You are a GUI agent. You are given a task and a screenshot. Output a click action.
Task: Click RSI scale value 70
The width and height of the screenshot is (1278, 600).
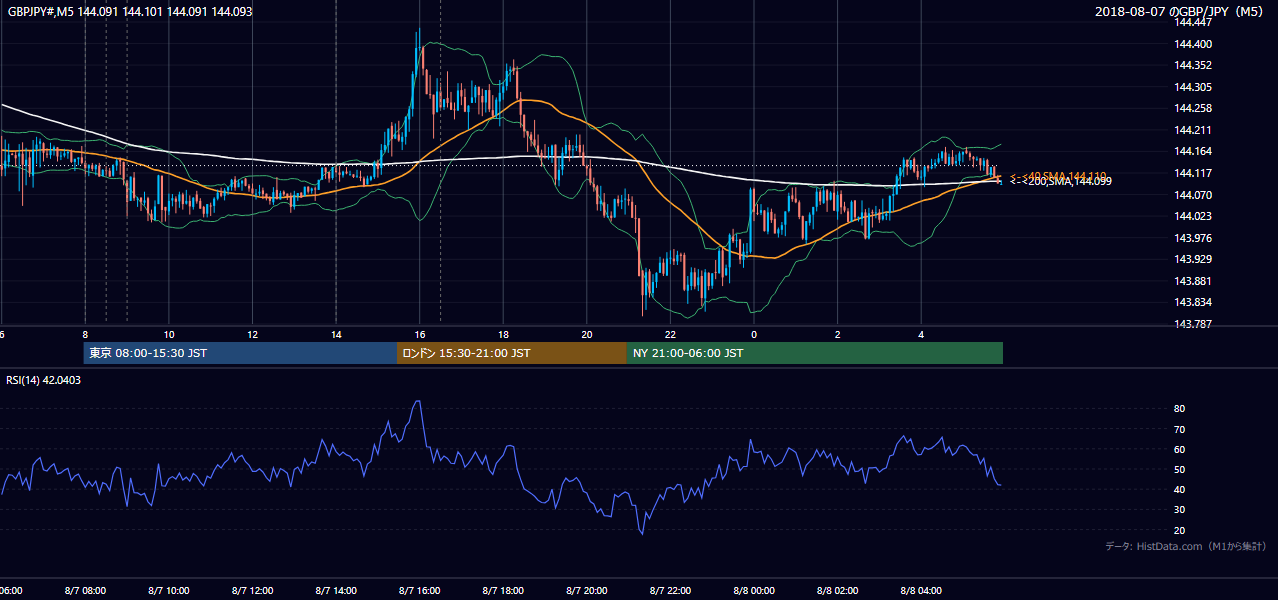1180,429
